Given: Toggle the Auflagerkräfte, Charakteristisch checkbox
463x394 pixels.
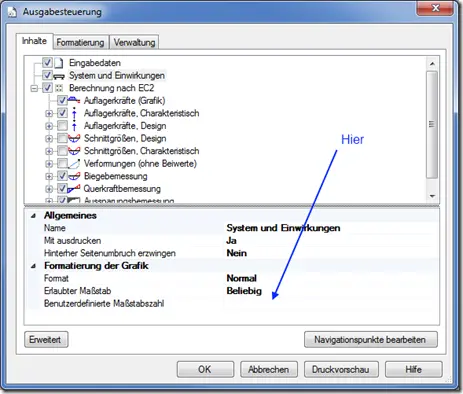Looking at the screenshot, I should (x=62, y=113).
